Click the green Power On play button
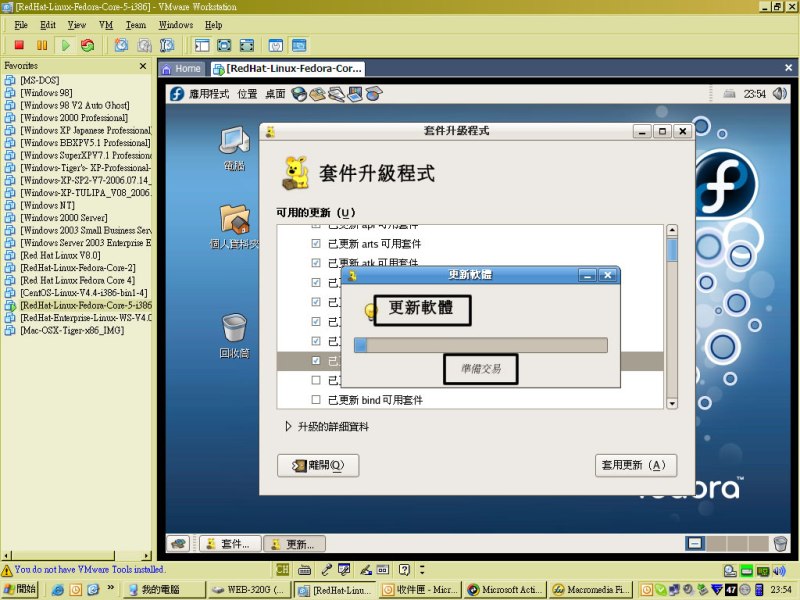This screenshot has height=600, width=800. click(65, 45)
